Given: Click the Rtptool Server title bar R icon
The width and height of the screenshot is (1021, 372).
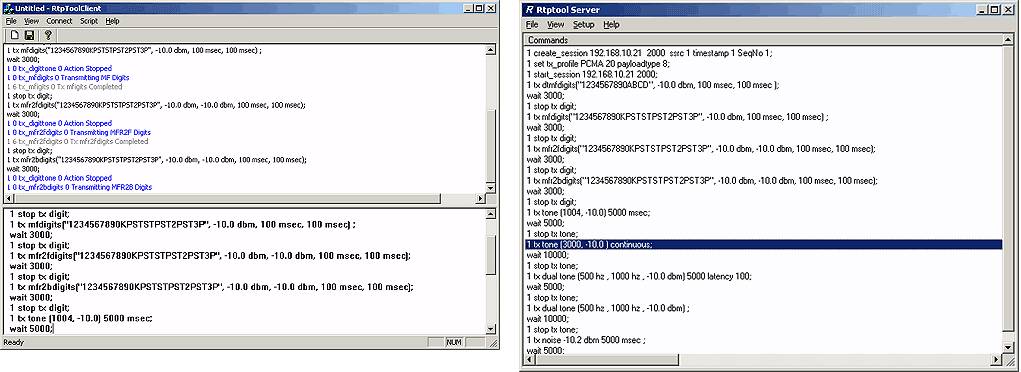Looking at the screenshot, I should click(x=529, y=10).
